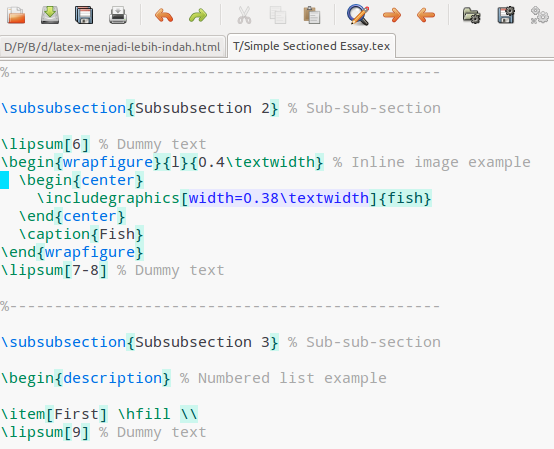Click the orange left arrow icon
554x449 pixels.
coord(426,15)
